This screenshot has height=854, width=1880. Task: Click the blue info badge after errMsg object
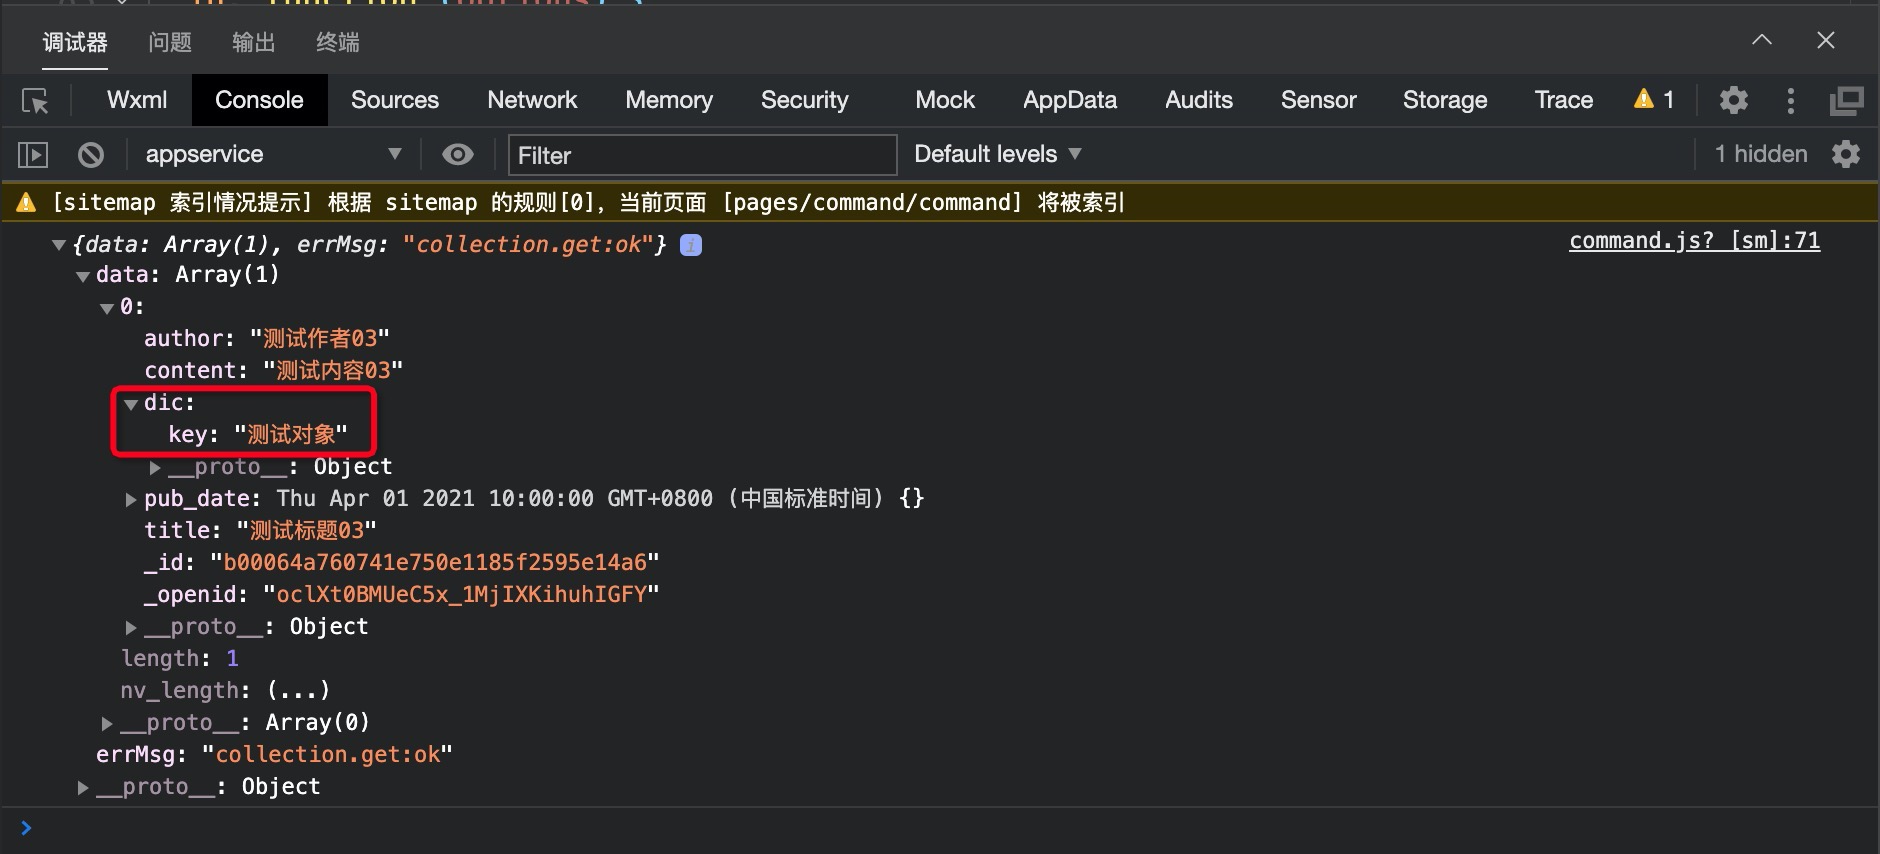point(691,245)
